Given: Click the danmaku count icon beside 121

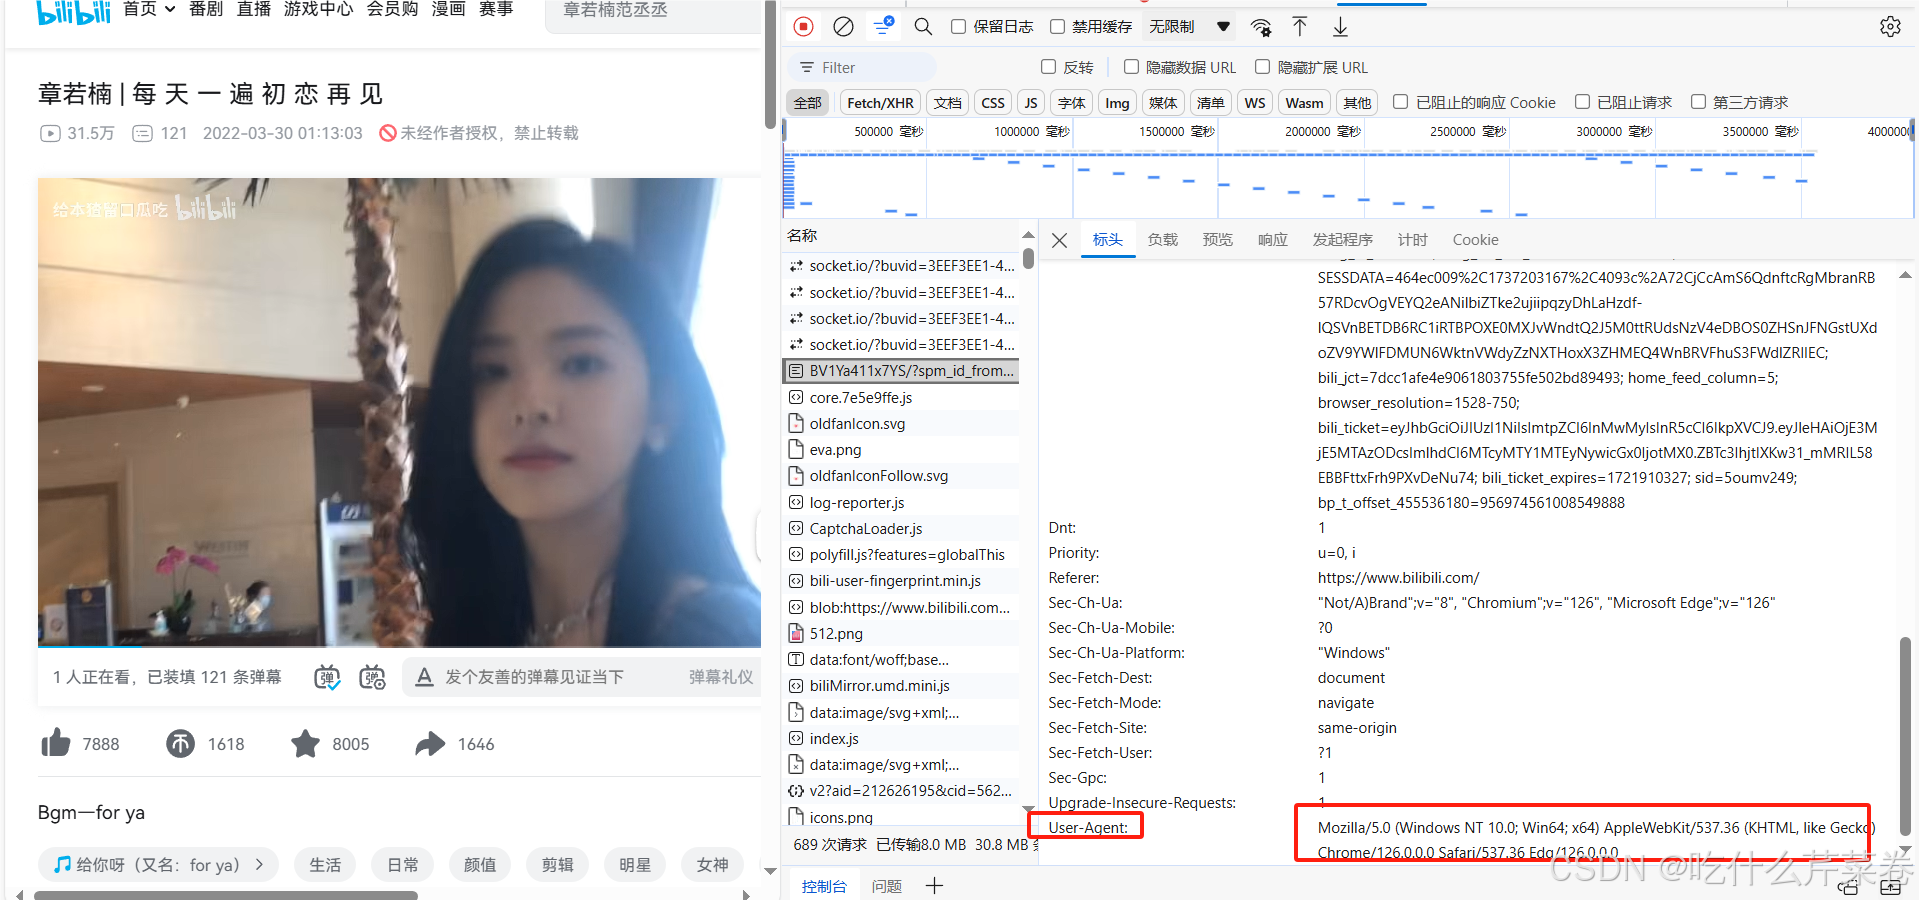Looking at the screenshot, I should pyautogui.click(x=143, y=133).
